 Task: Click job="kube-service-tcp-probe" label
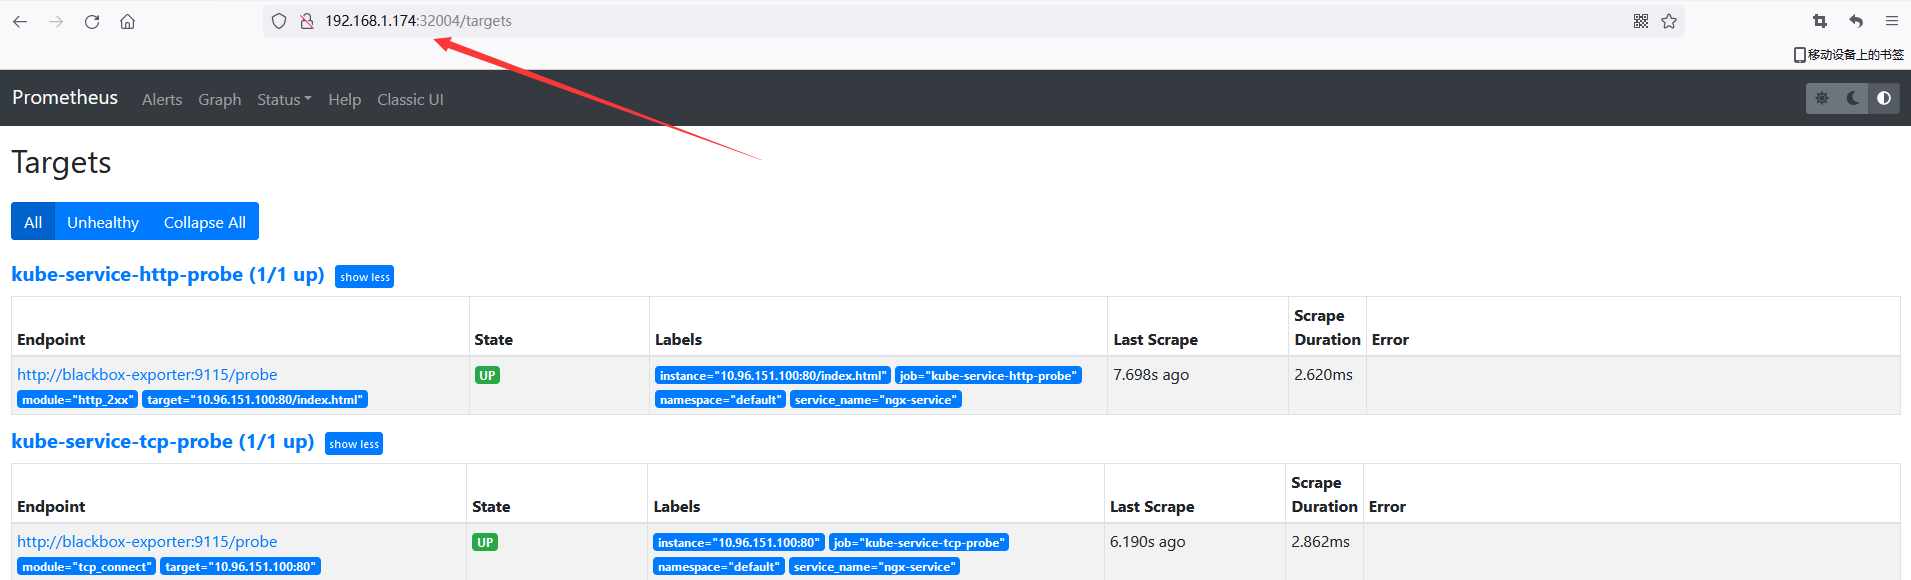[919, 543]
